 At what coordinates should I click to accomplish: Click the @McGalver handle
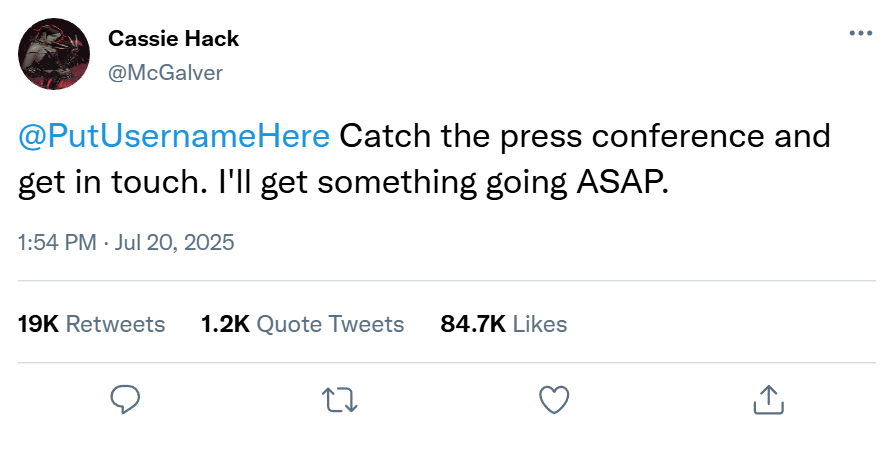[x=165, y=72]
